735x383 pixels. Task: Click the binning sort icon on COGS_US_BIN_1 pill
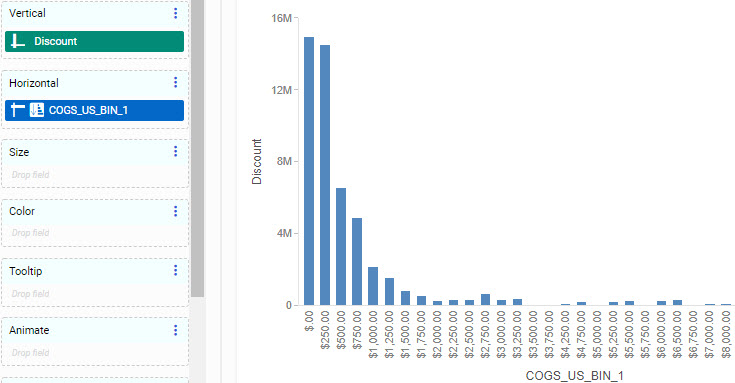tap(37, 110)
